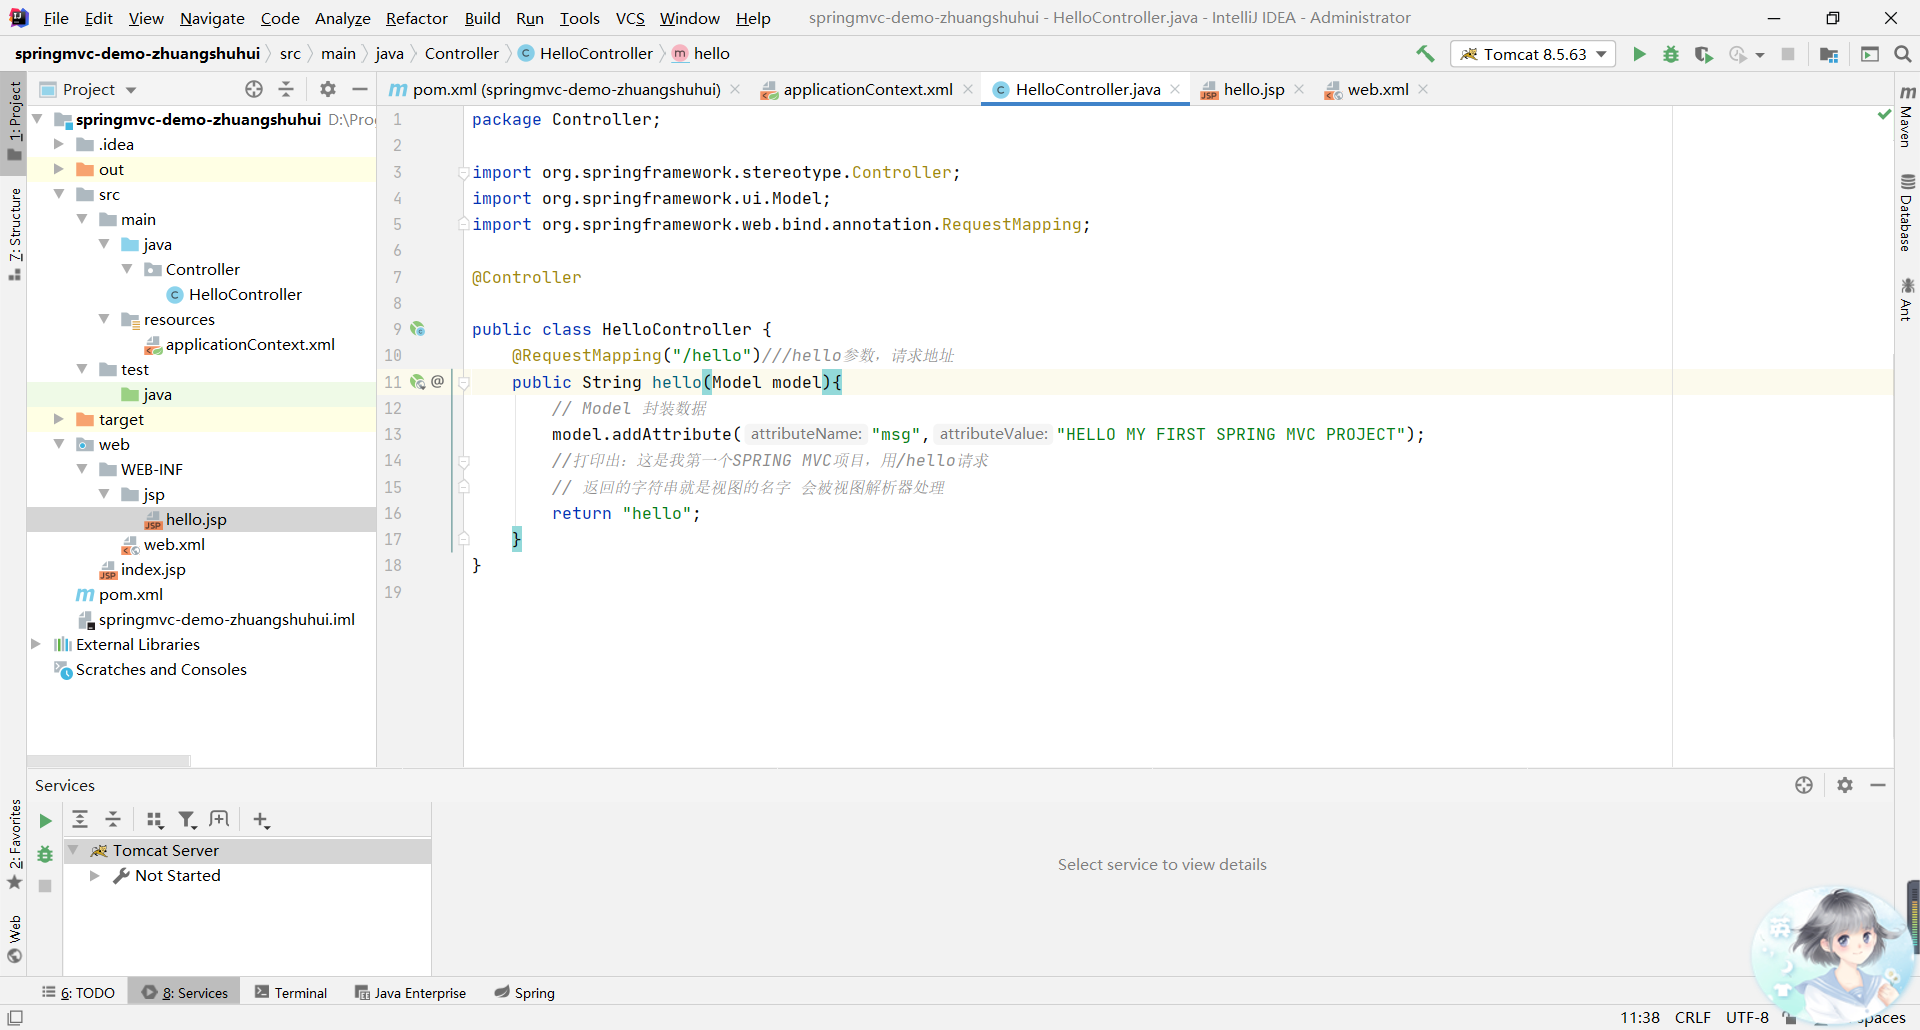The height and width of the screenshot is (1030, 1920).
Task: Add a service with the plus icon
Action: (x=261, y=820)
